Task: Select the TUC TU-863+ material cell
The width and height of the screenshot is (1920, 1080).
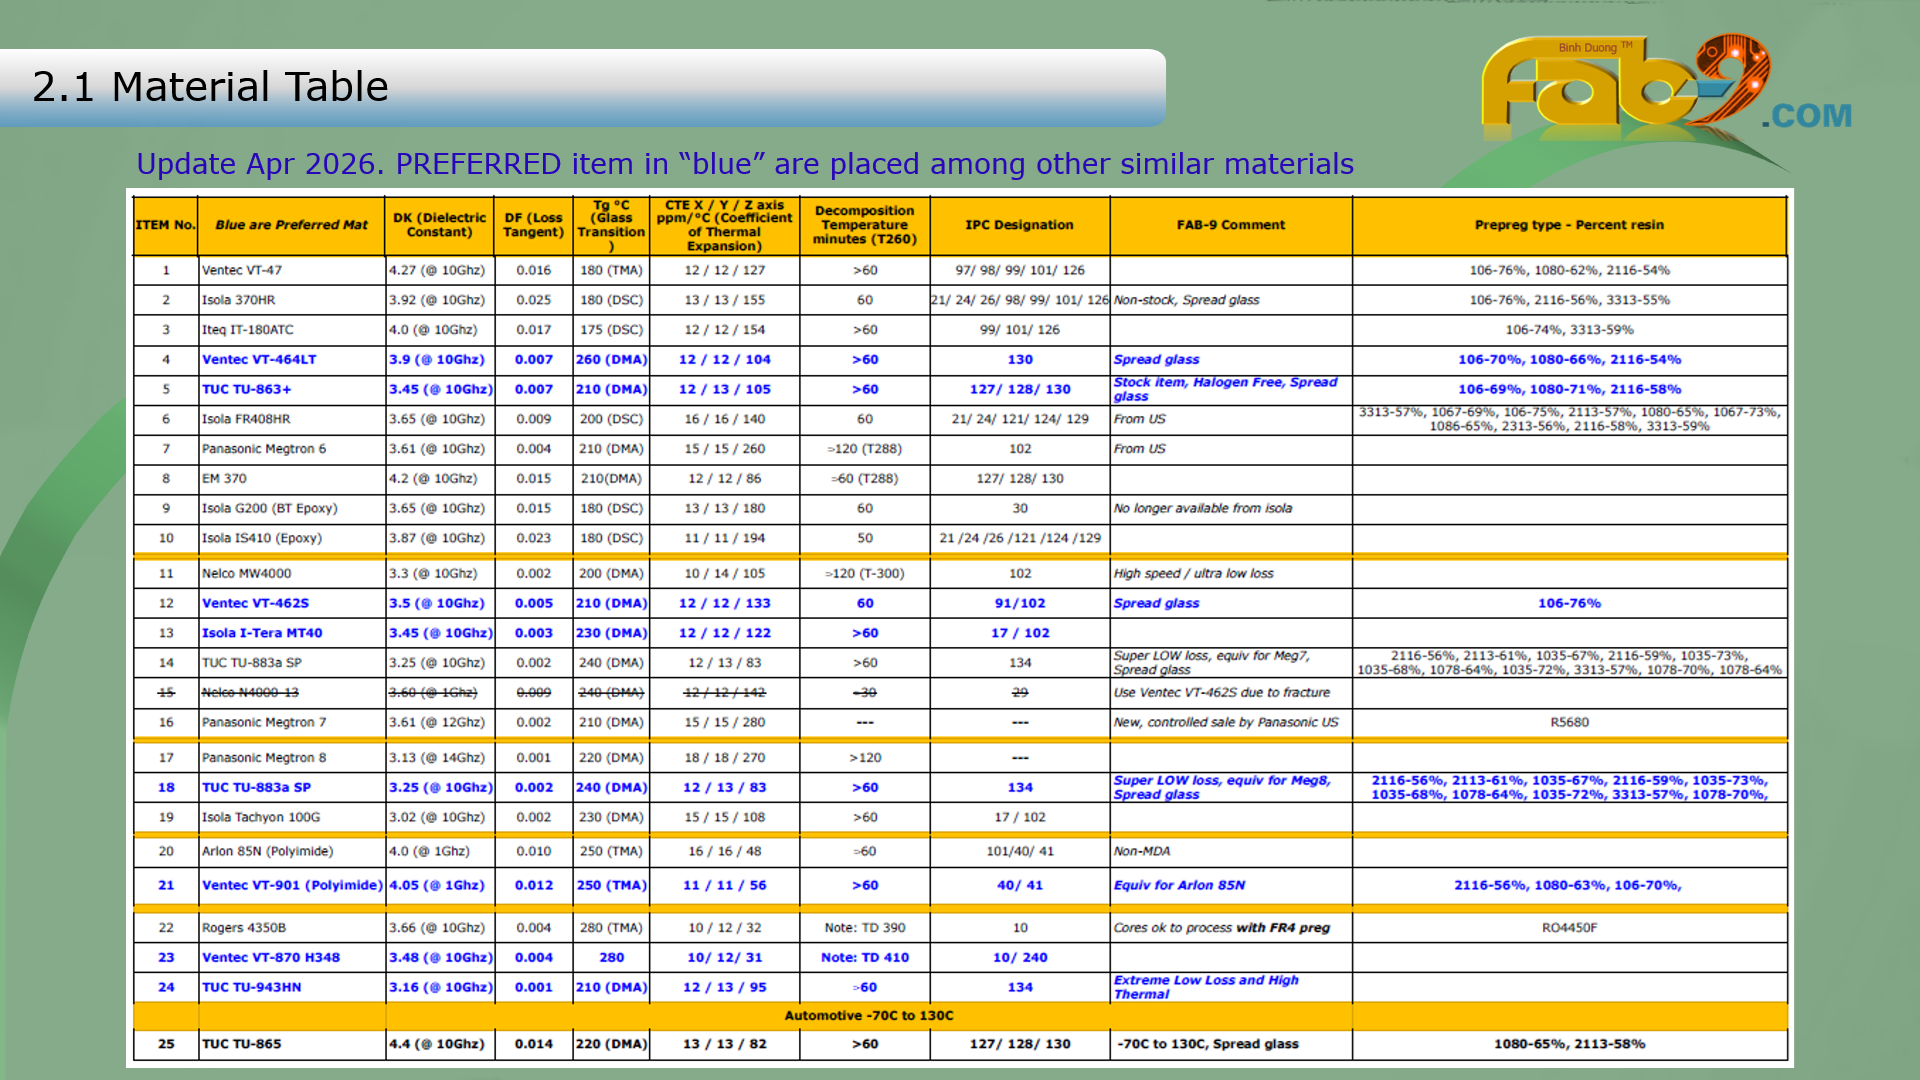Action: [x=247, y=390]
